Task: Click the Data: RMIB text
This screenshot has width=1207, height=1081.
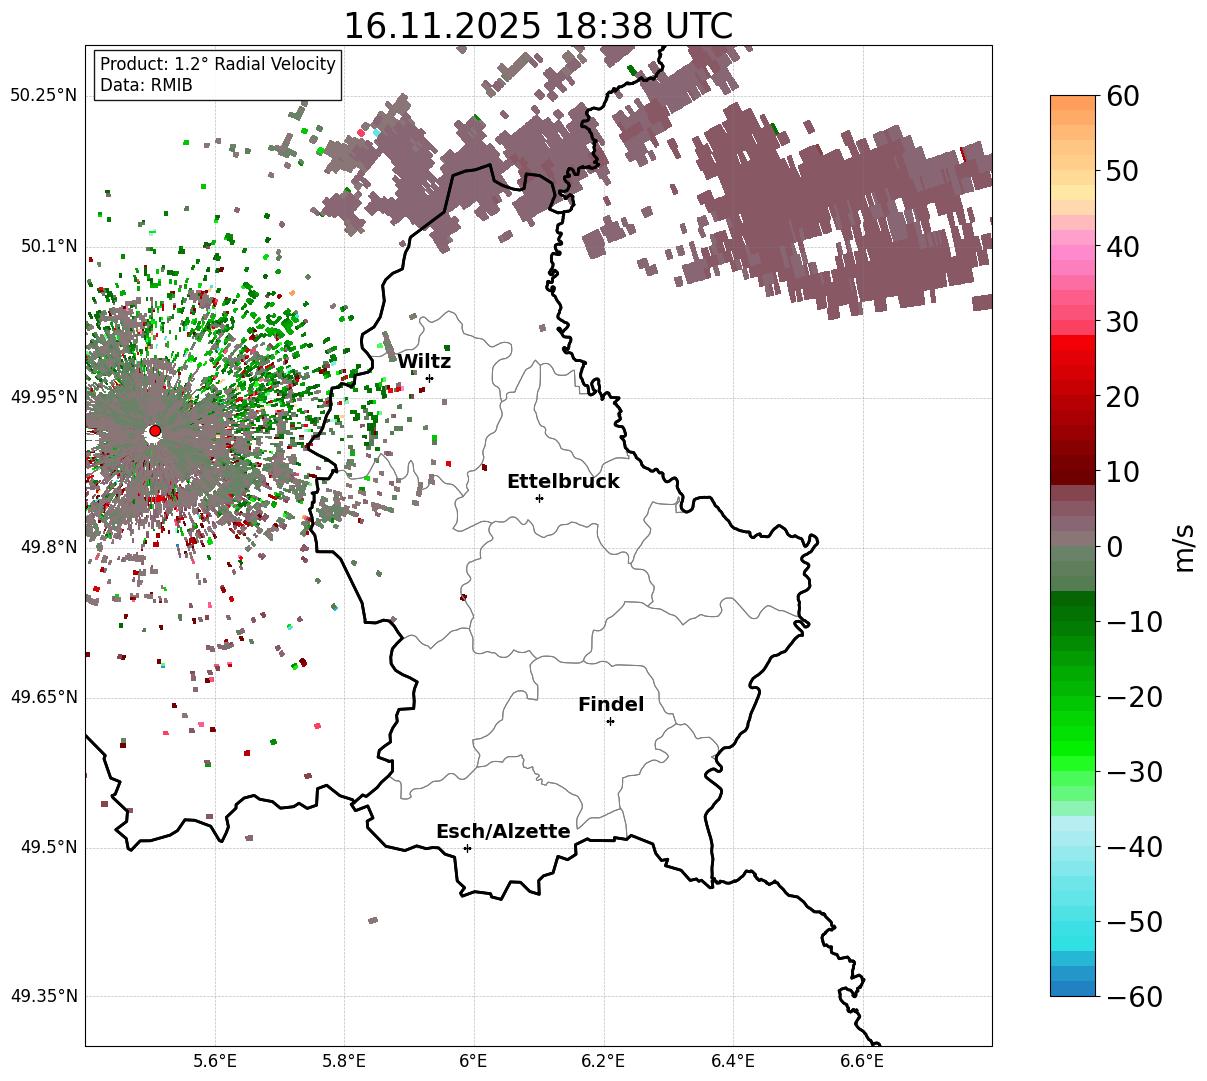Action: 146,86
